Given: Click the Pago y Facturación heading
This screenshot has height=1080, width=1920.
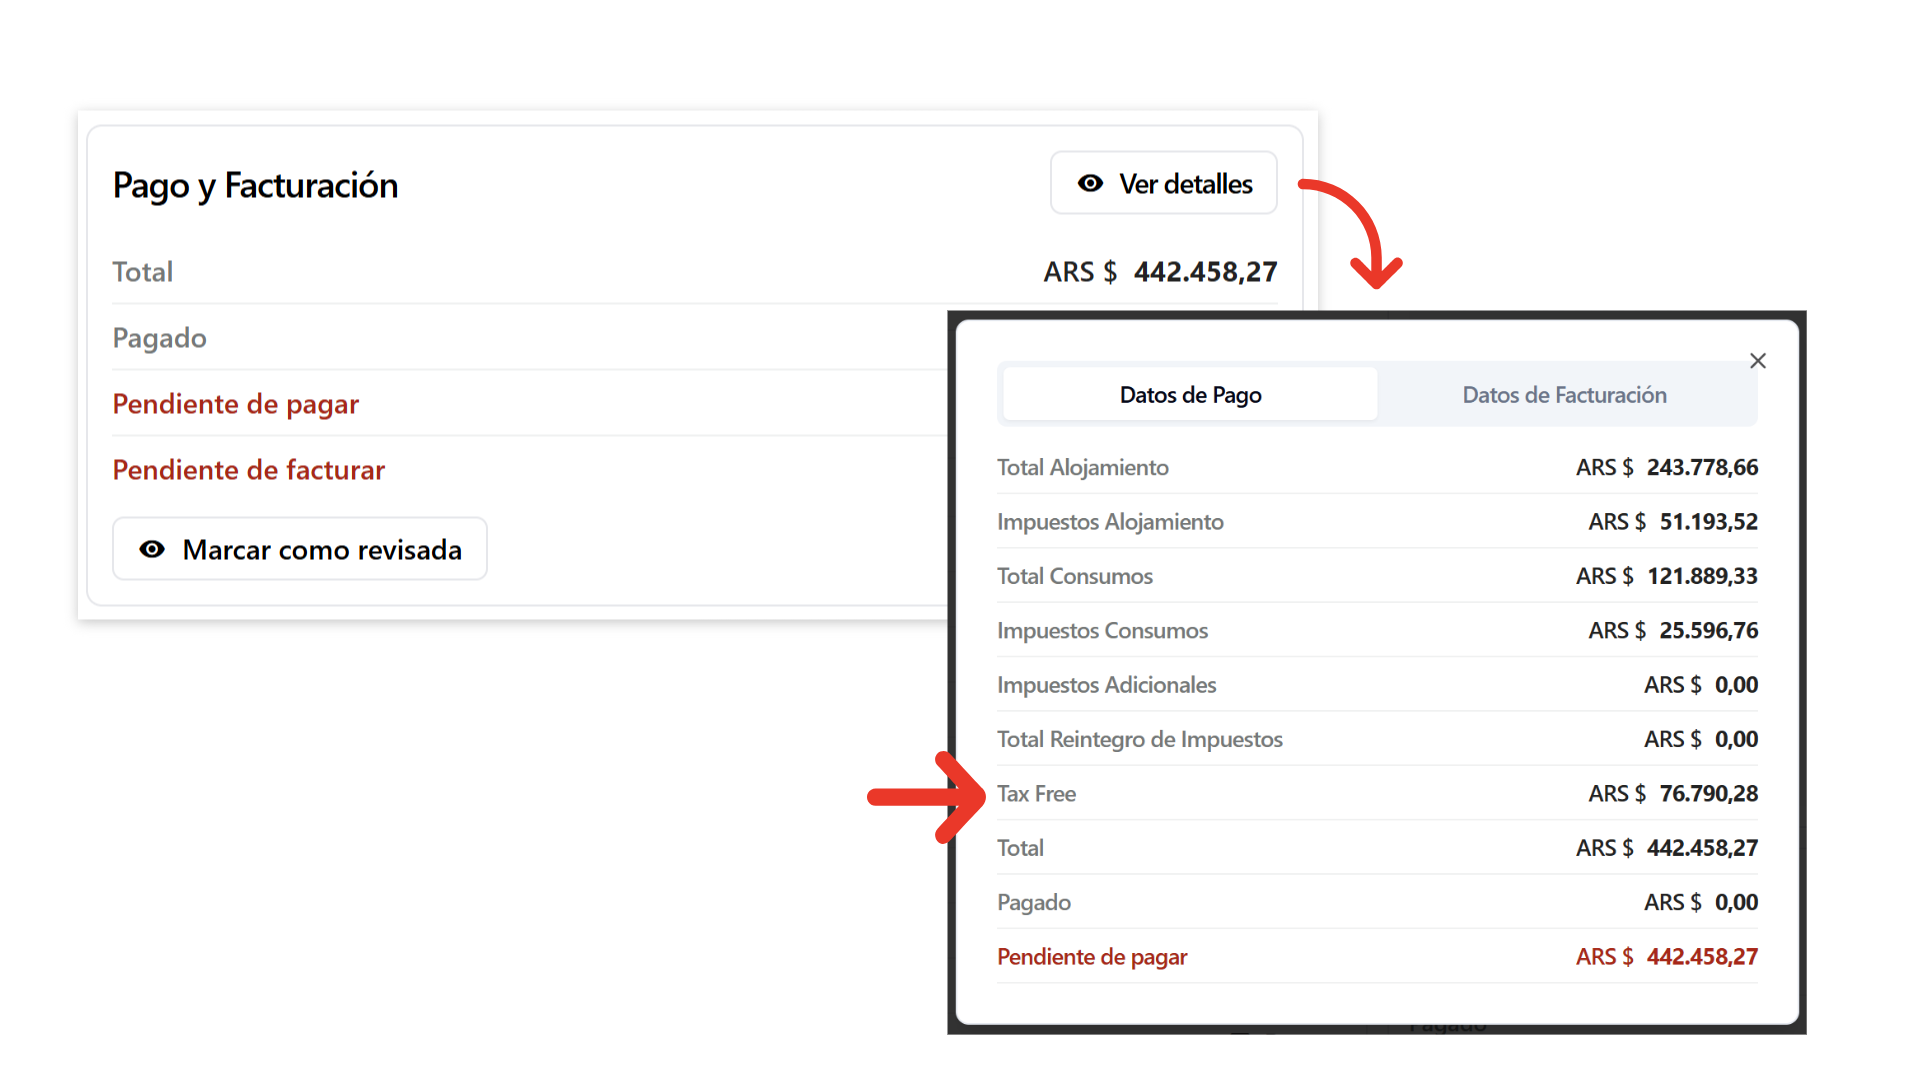Looking at the screenshot, I should 255,186.
